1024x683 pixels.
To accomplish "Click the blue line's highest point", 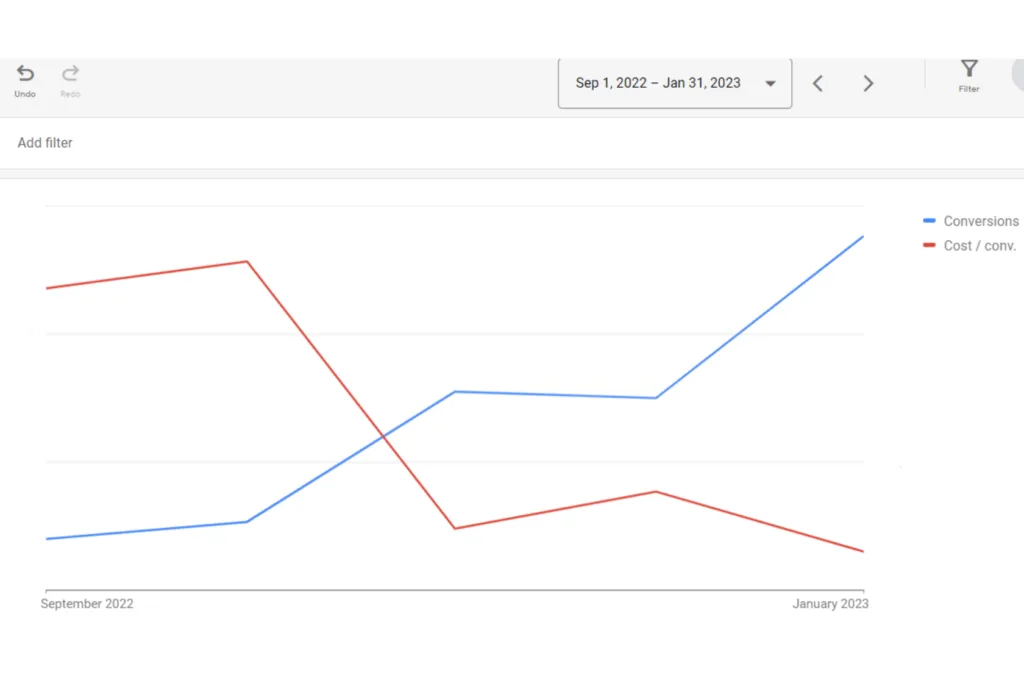I will click(862, 238).
